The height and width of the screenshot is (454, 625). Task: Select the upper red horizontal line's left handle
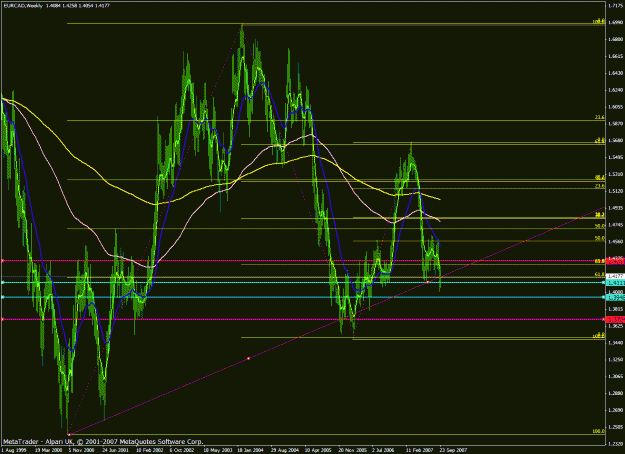pos(2,261)
